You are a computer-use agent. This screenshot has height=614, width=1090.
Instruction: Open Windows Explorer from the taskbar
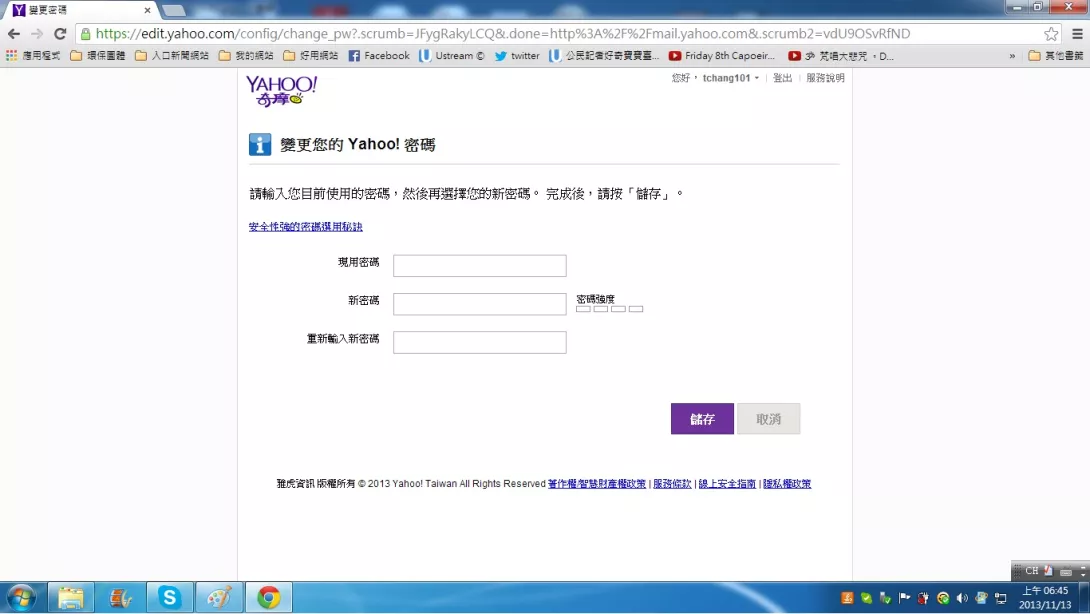71,598
